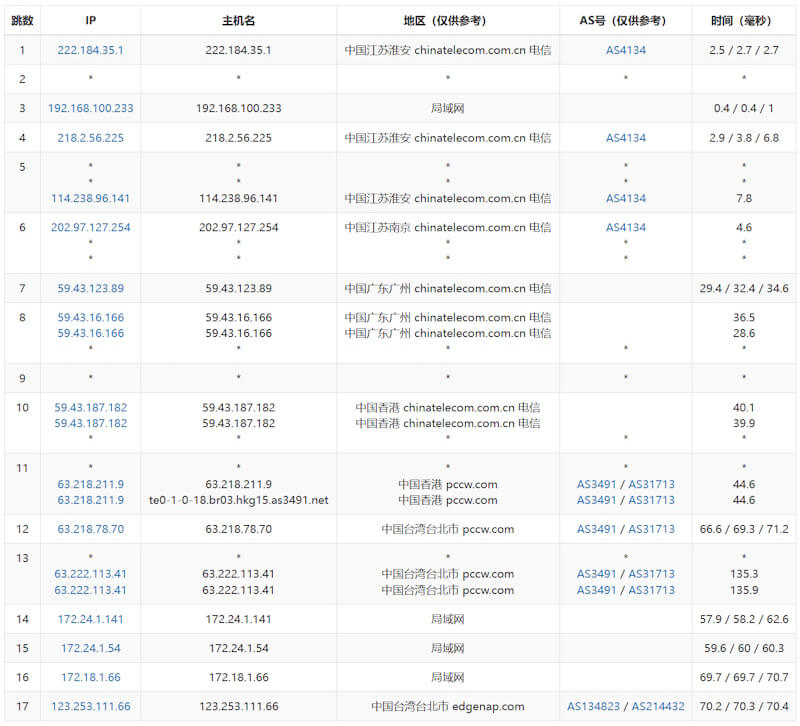The width and height of the screenshot is (800, 726).
Task: Open the blue 218.2.56.225 IP link
Action: coord(90,138)
